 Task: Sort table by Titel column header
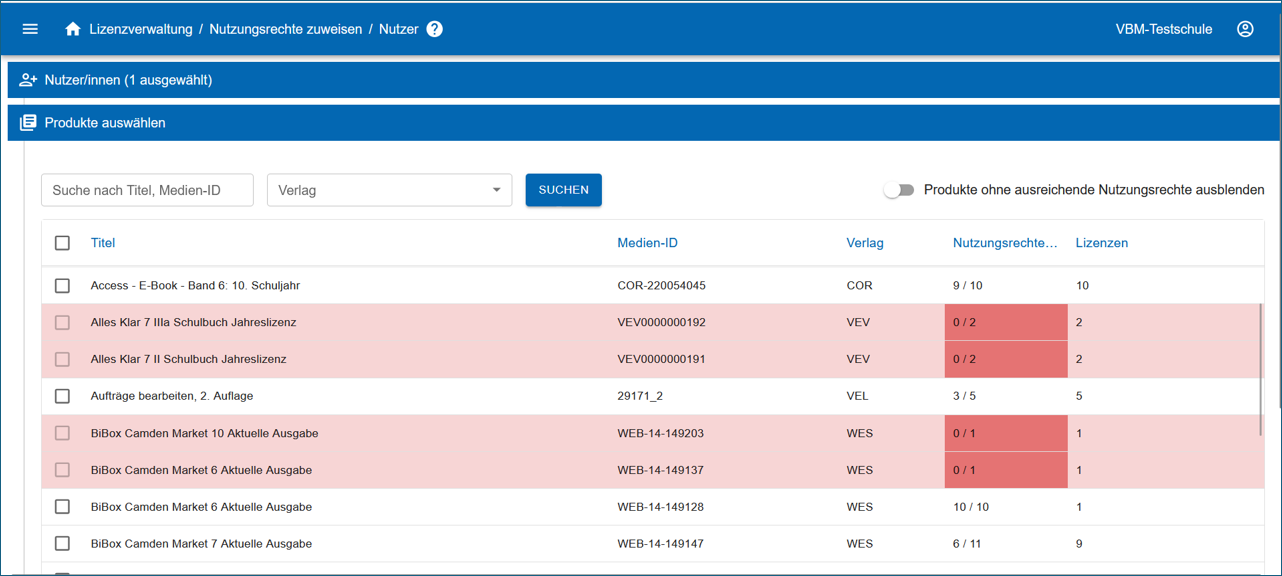[x=103, y=243]
